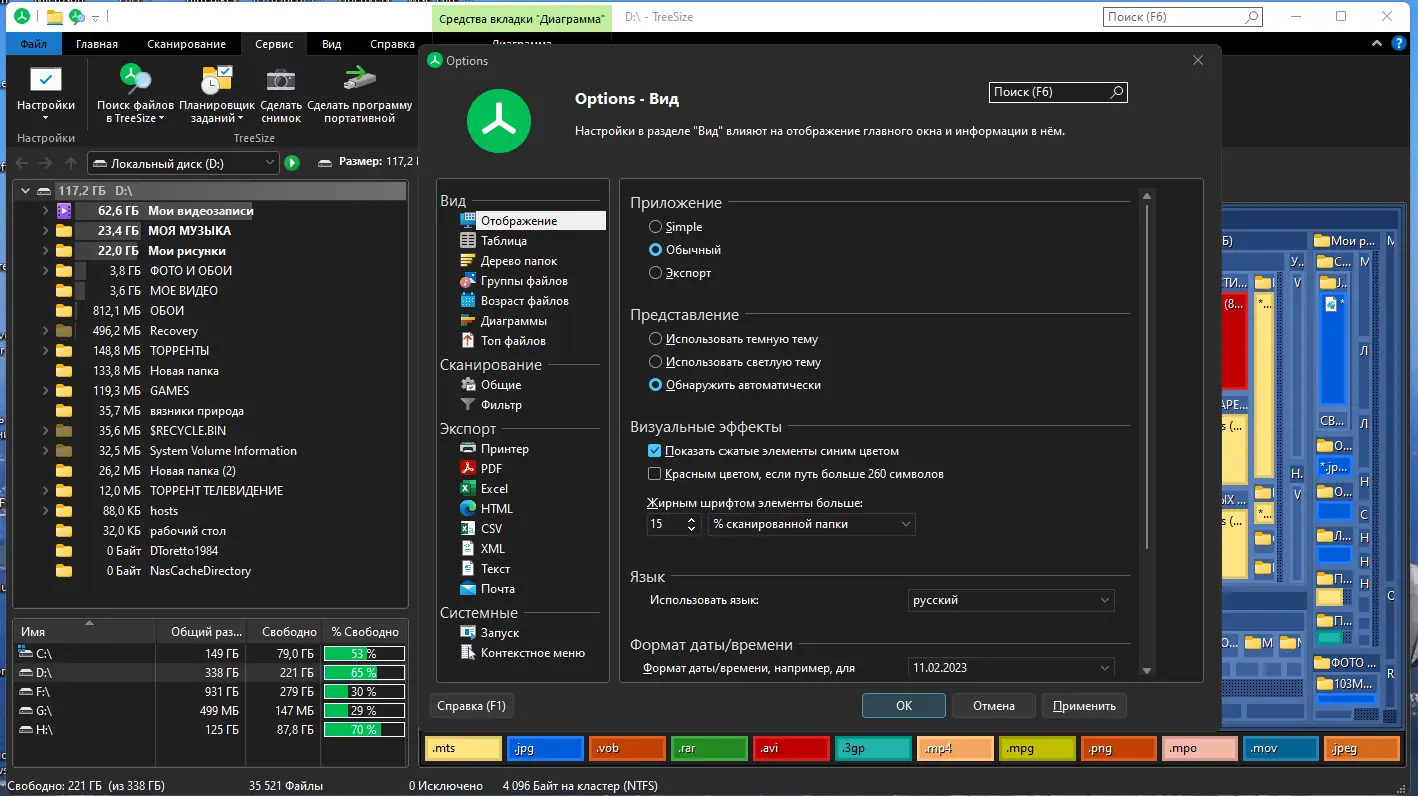Switch to the Главная ribbon tab

[97, 44]
